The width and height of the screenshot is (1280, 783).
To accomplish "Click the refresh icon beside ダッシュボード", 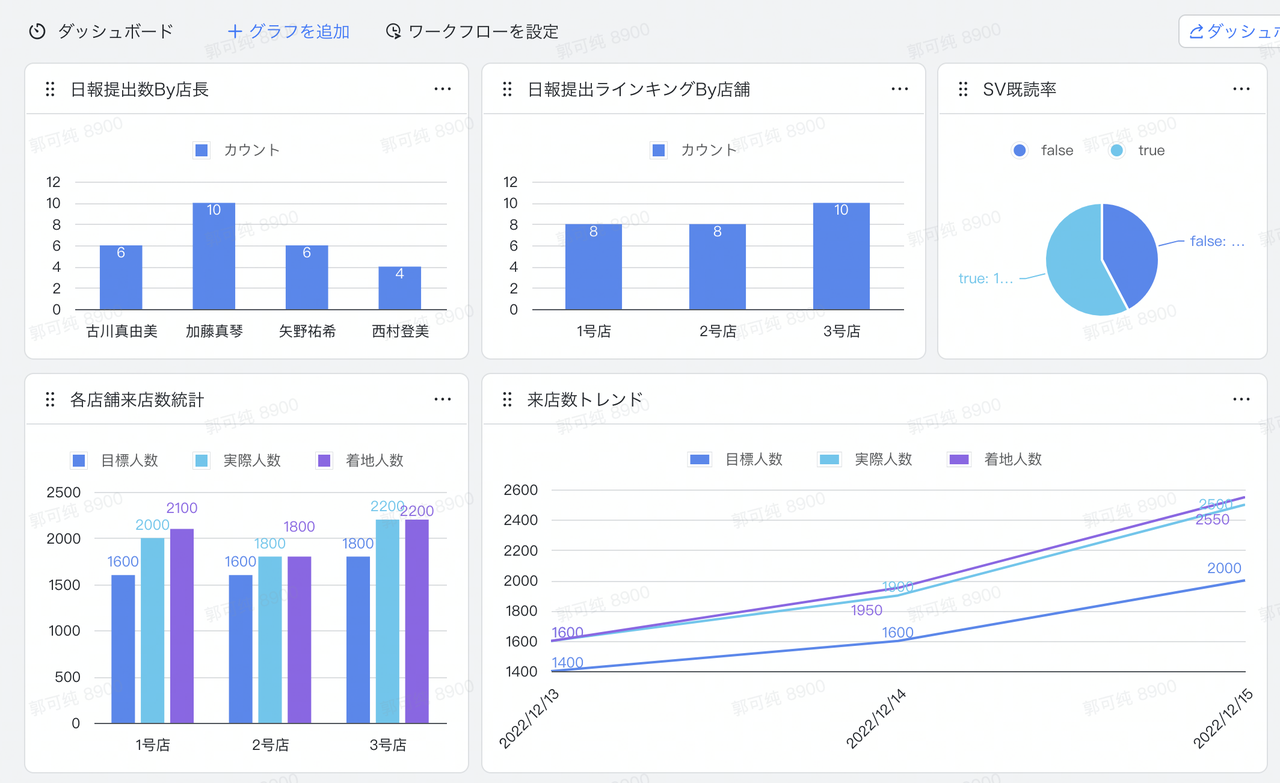I will coord(37,31).
